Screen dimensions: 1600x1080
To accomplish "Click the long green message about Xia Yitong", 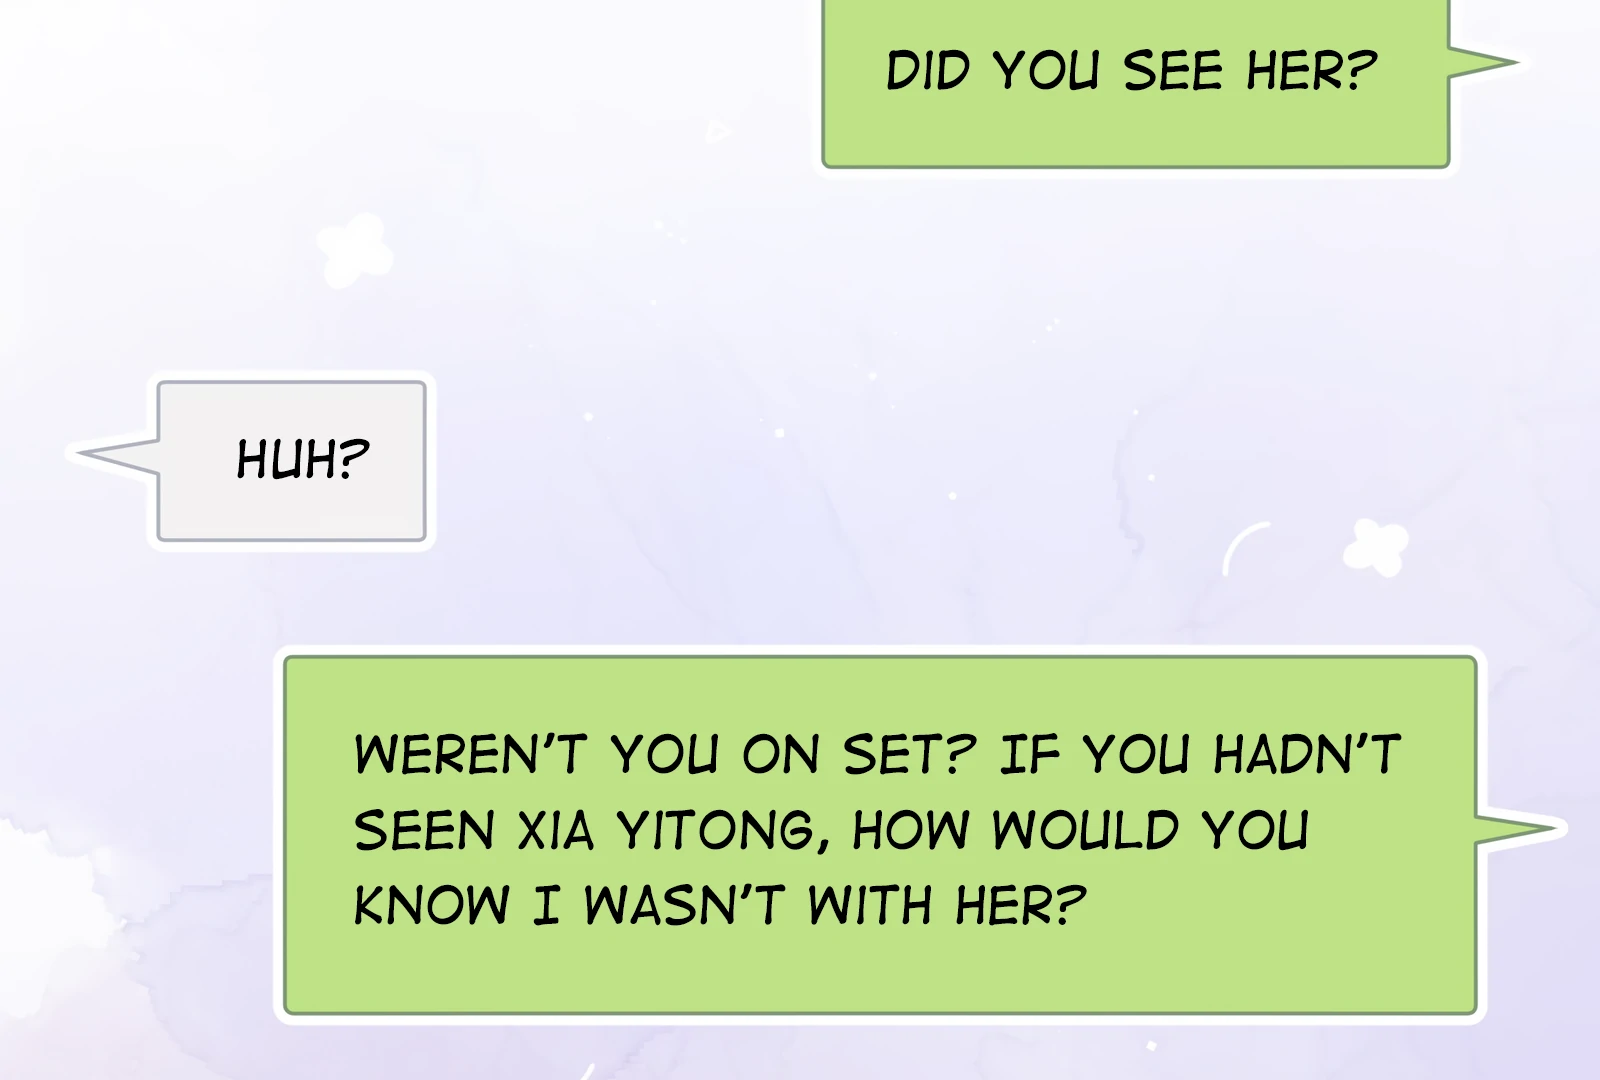I will [880, 835].
